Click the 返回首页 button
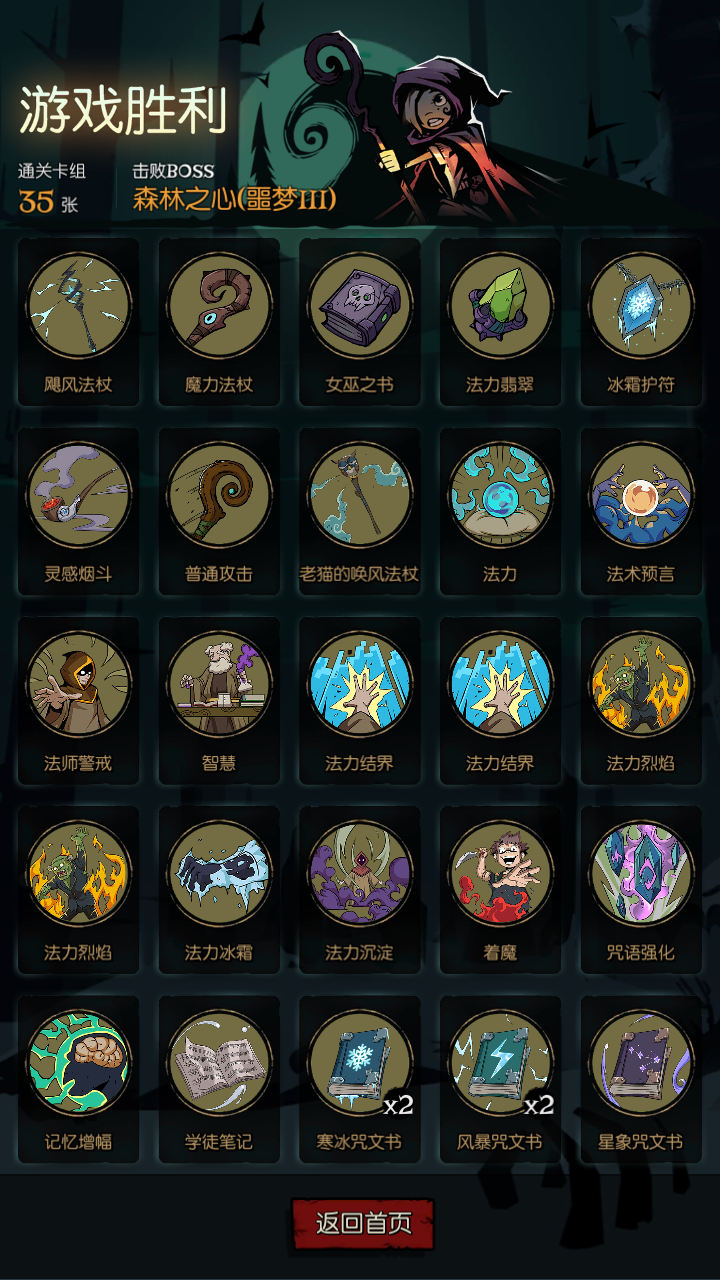The height and width of the screenshot is (1280, 720). (x=363, y=1224)
